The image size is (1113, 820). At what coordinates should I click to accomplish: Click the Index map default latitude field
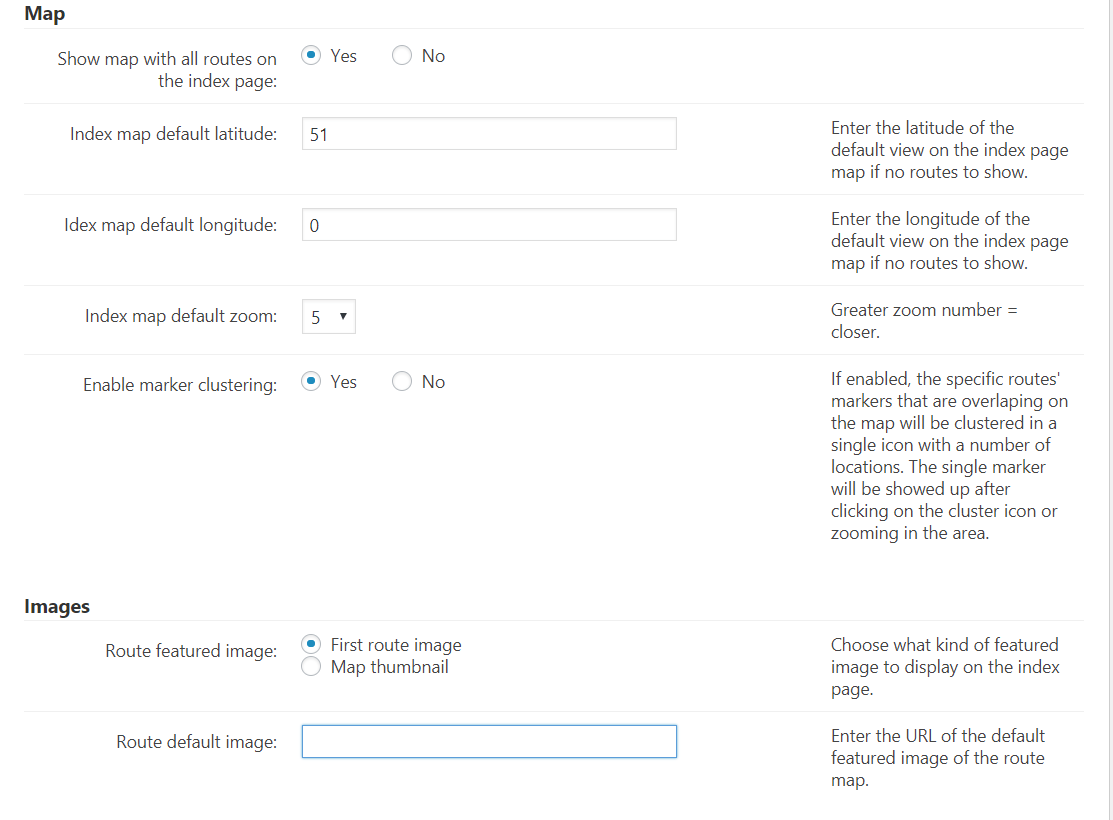point(489,134)
